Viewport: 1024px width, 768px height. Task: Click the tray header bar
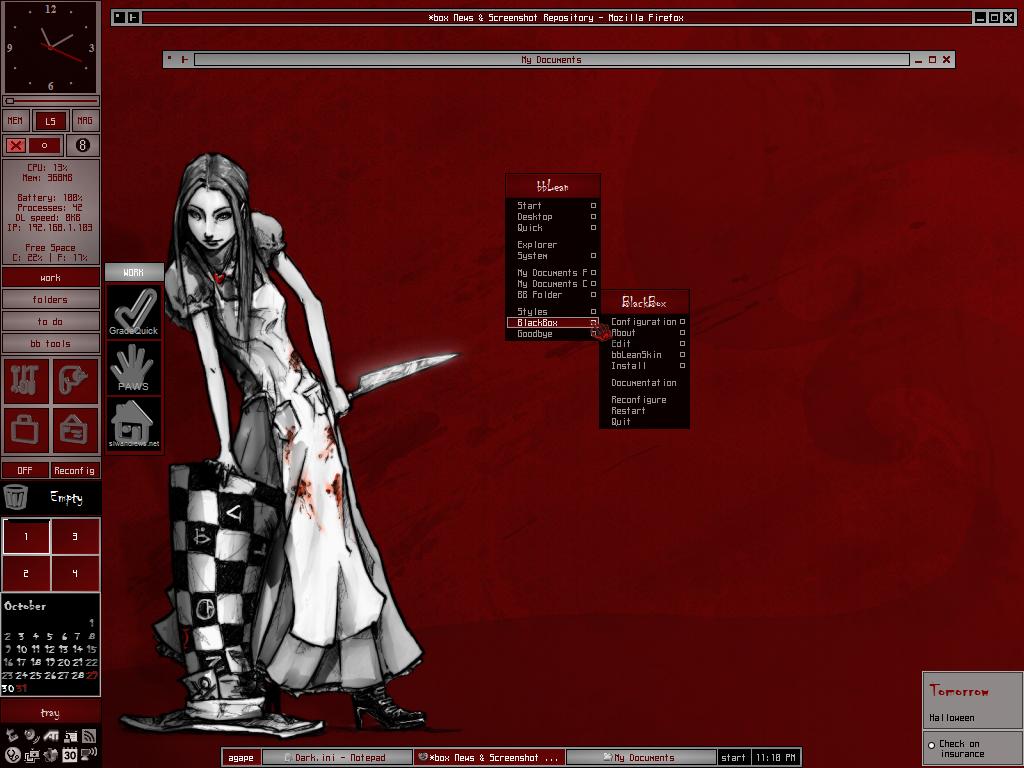[x=50, y=713]
